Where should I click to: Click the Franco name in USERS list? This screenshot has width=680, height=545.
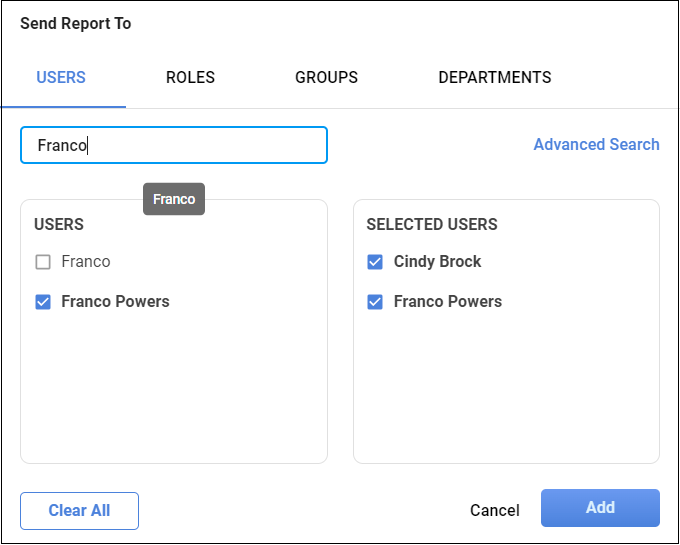pos(86,262)
